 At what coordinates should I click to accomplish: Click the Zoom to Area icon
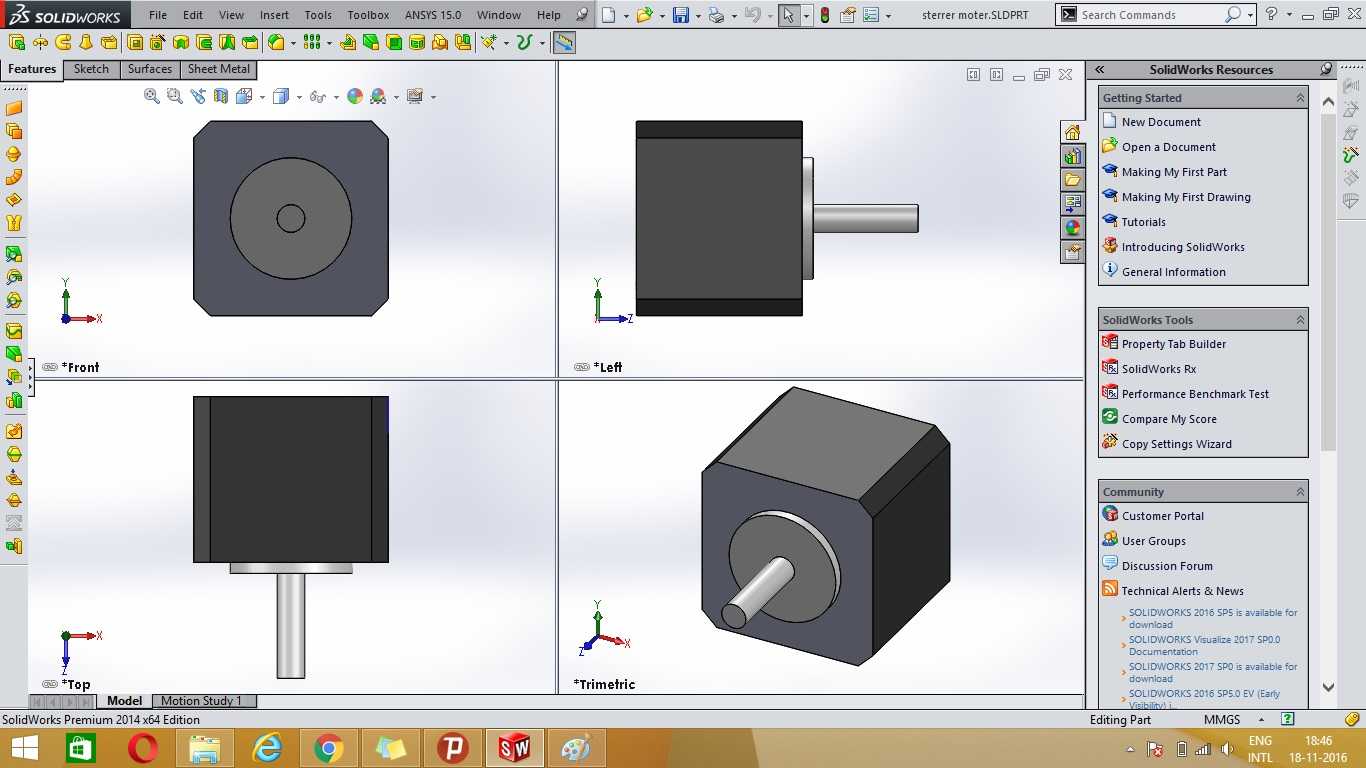(175, 96)
